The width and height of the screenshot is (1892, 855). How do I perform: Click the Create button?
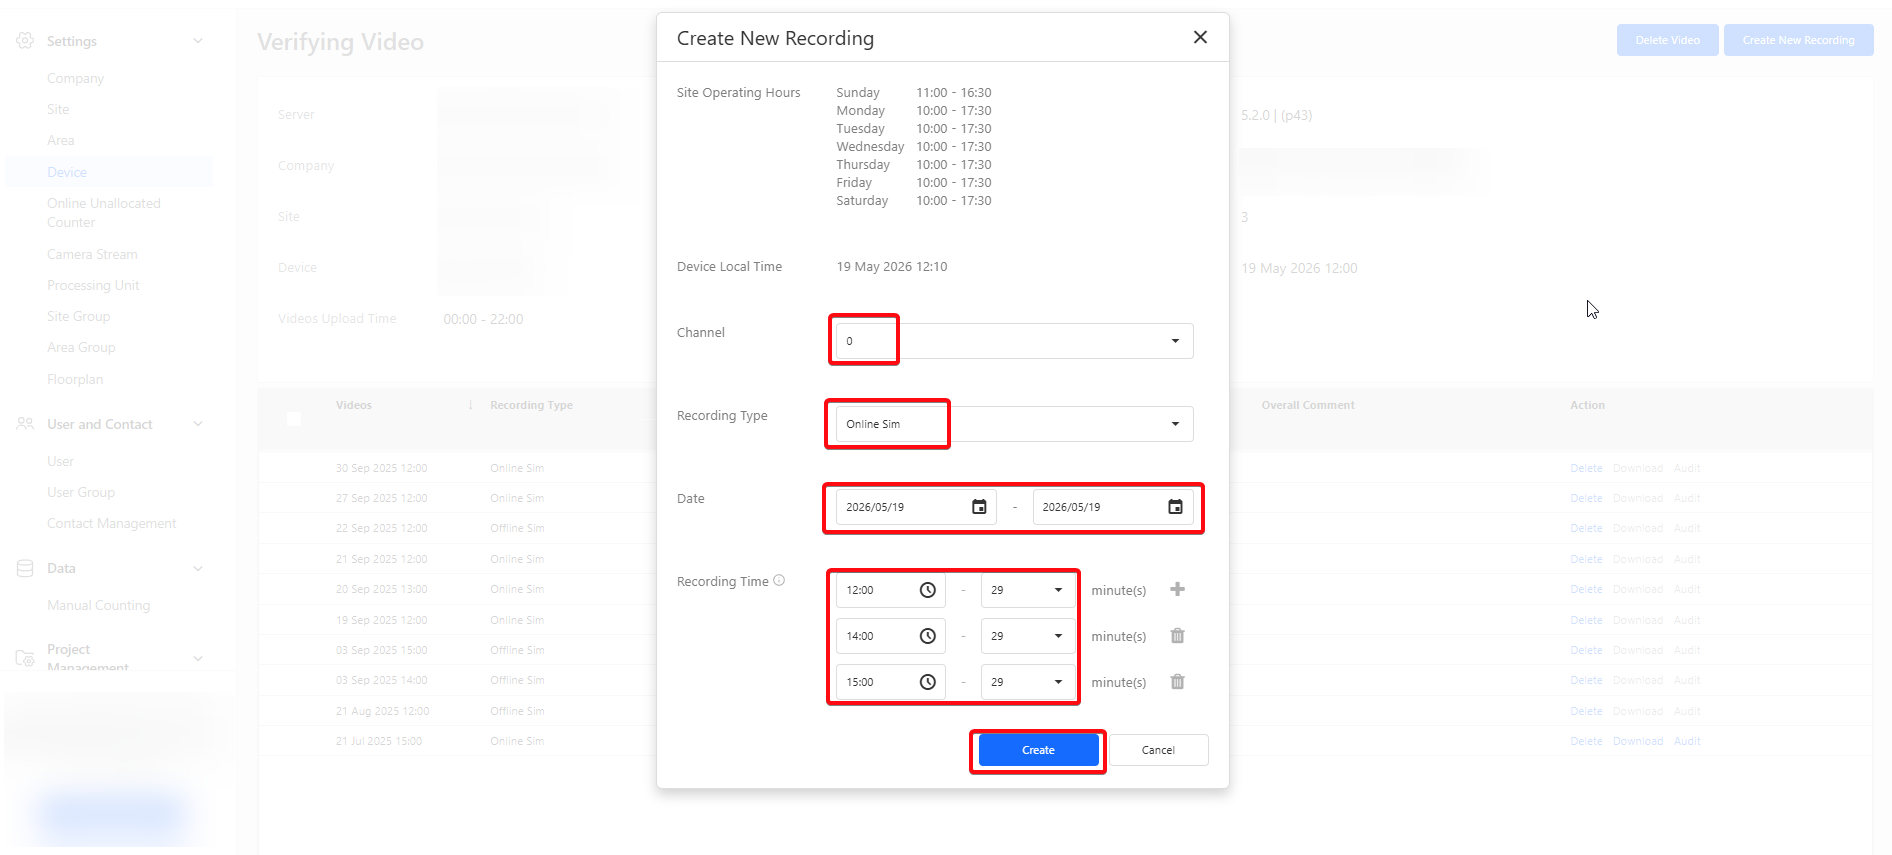point(1038,750)
